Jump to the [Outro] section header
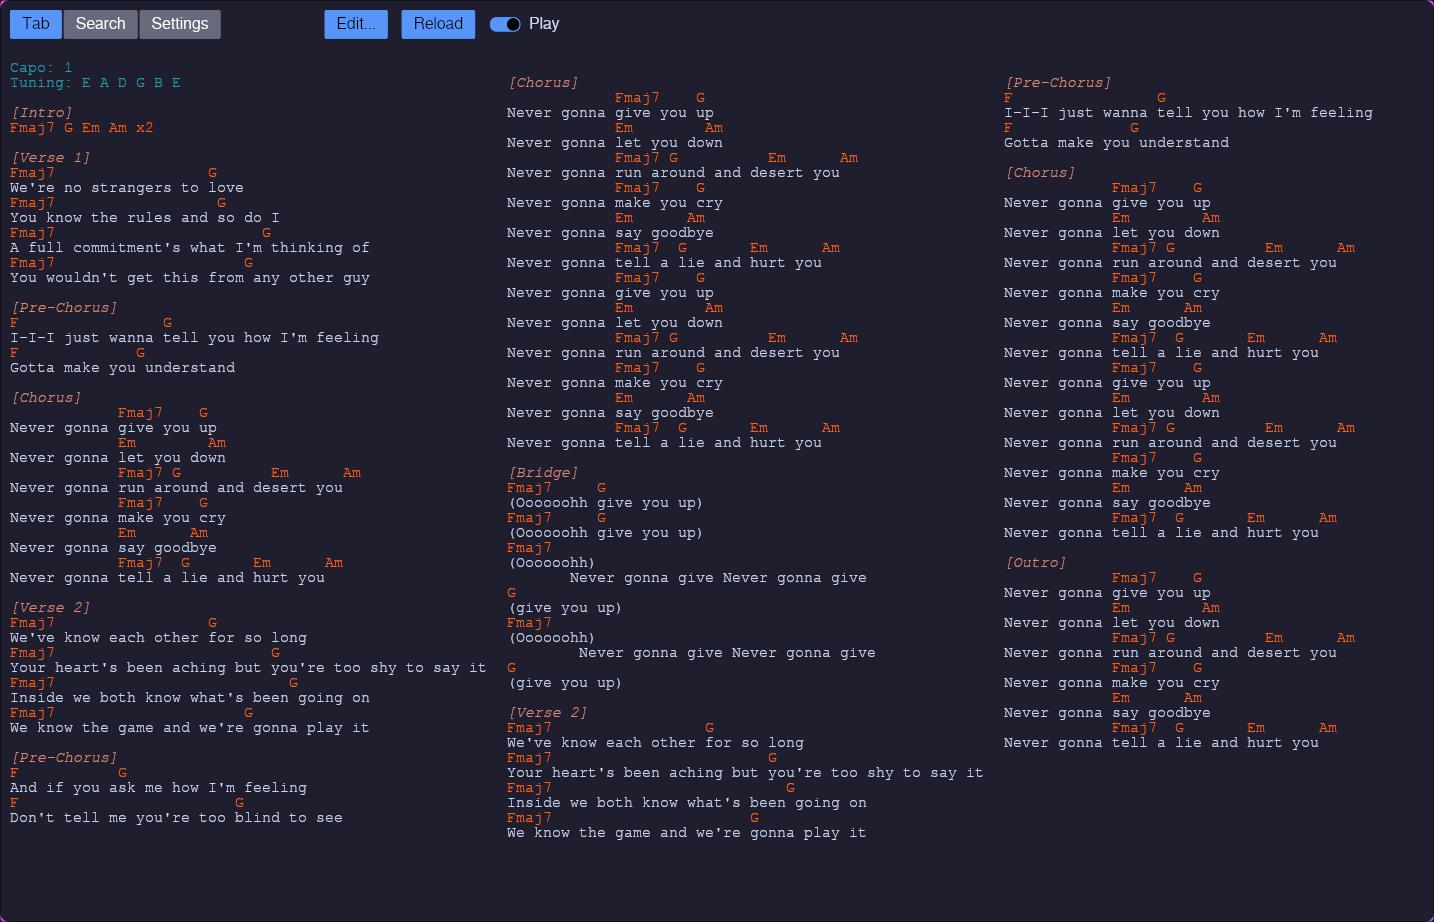Image resolution: width=1434 pixels, height=922 pixels. point(1035,563)
